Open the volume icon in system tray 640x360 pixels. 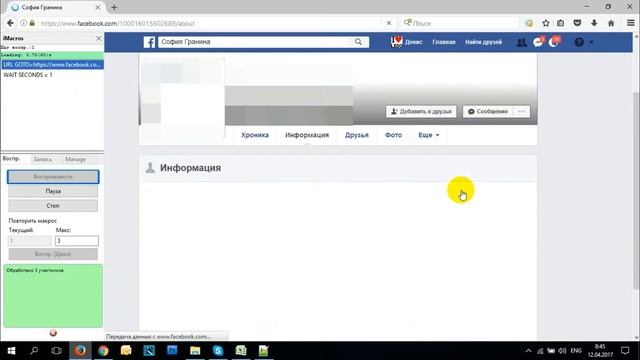(562, 351)
